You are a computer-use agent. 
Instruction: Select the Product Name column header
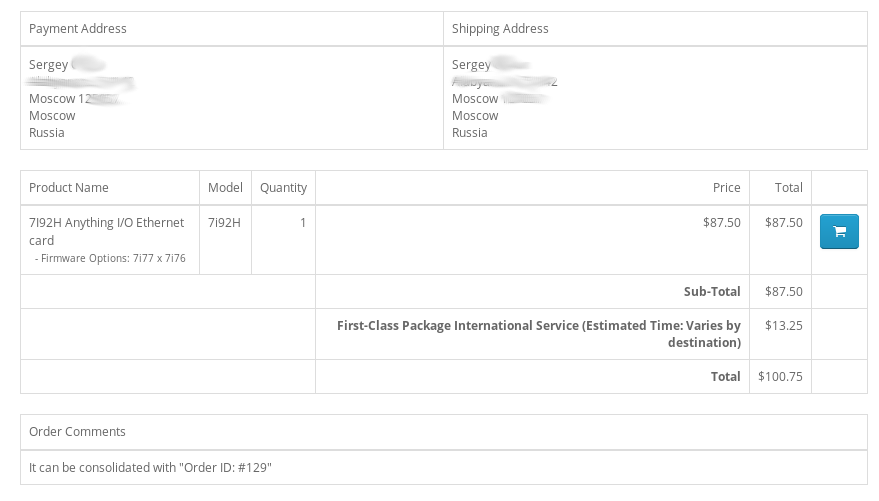(x=69, y=188)
